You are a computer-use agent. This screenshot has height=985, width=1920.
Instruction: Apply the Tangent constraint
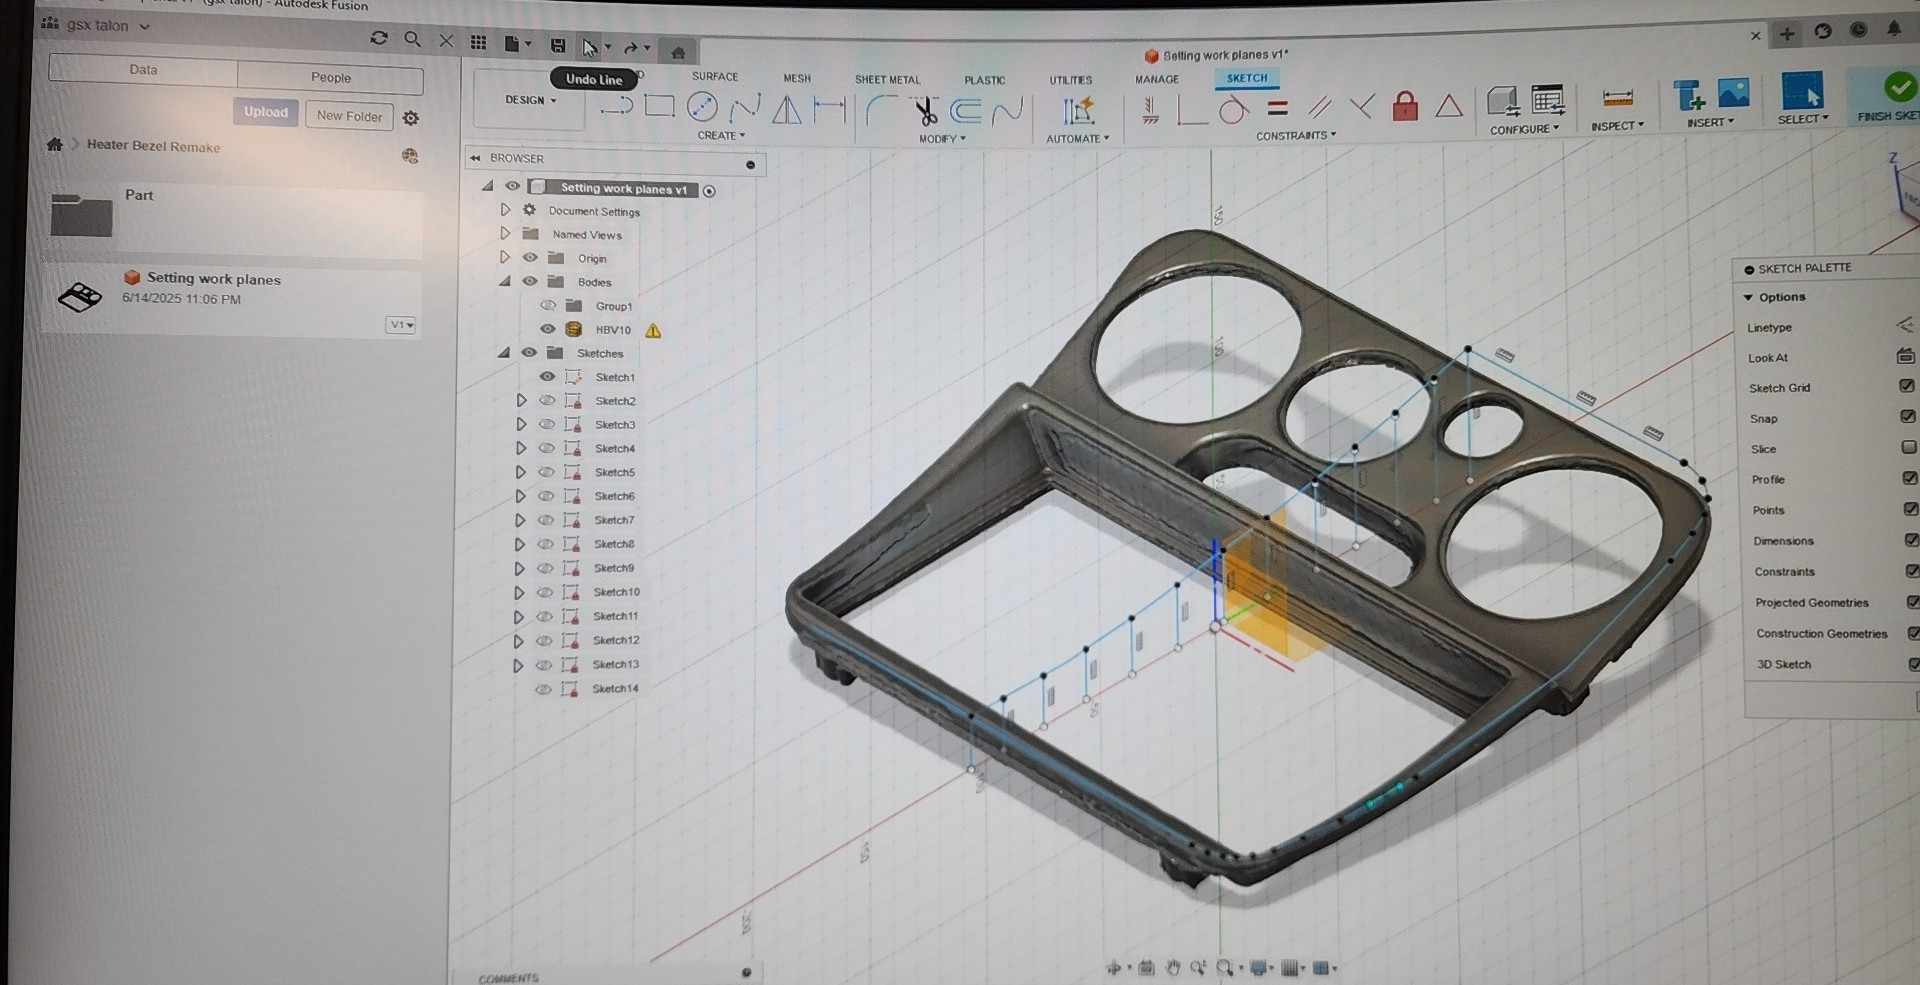tap(1234, 109)
